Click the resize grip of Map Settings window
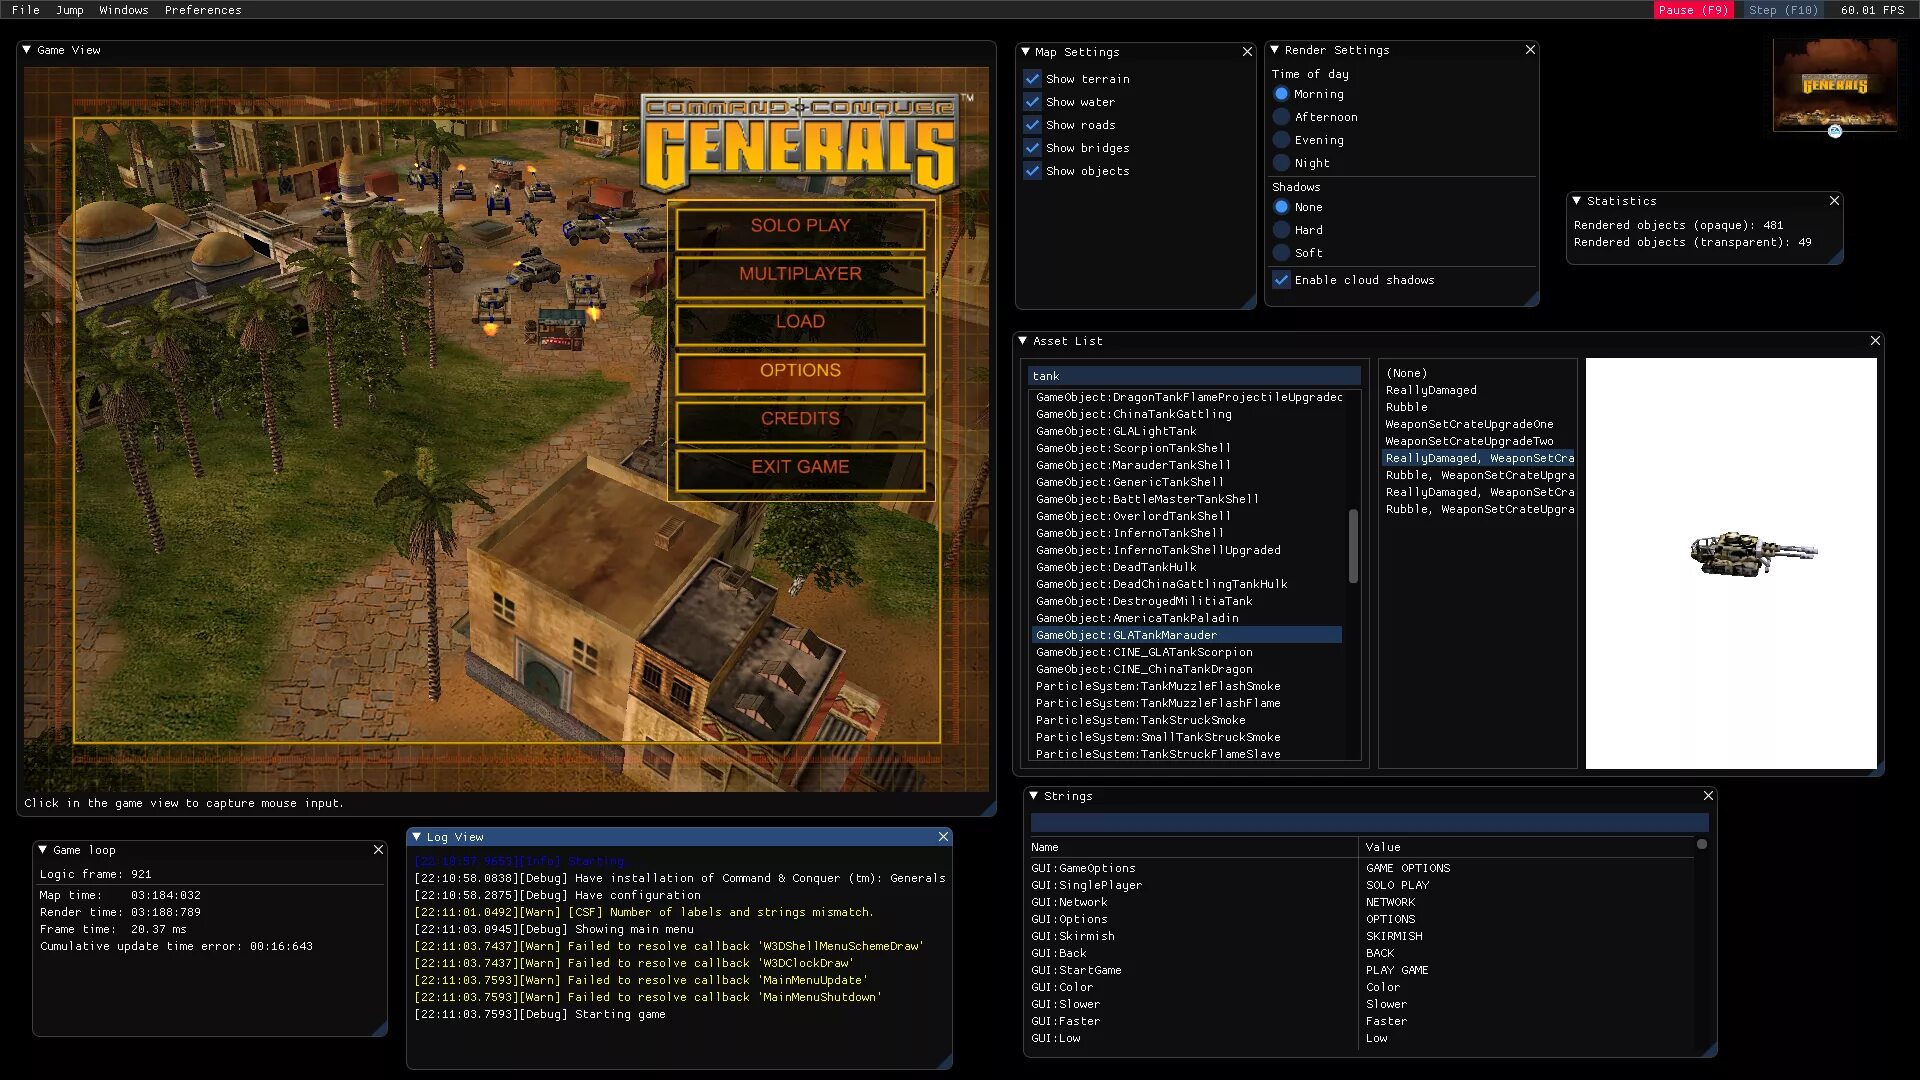Viewport: 1920px width, 1080px height. point(1249,302)
